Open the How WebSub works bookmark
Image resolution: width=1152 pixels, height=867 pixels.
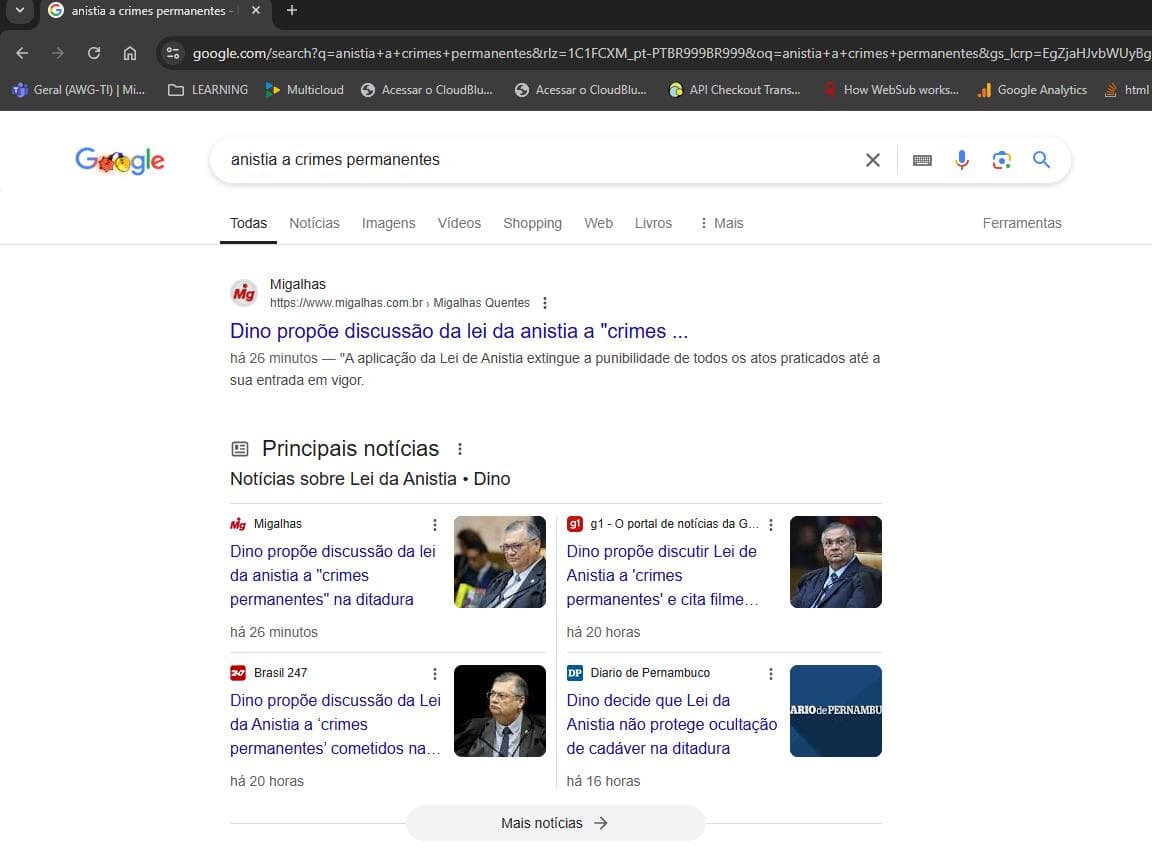coord(890,90)
